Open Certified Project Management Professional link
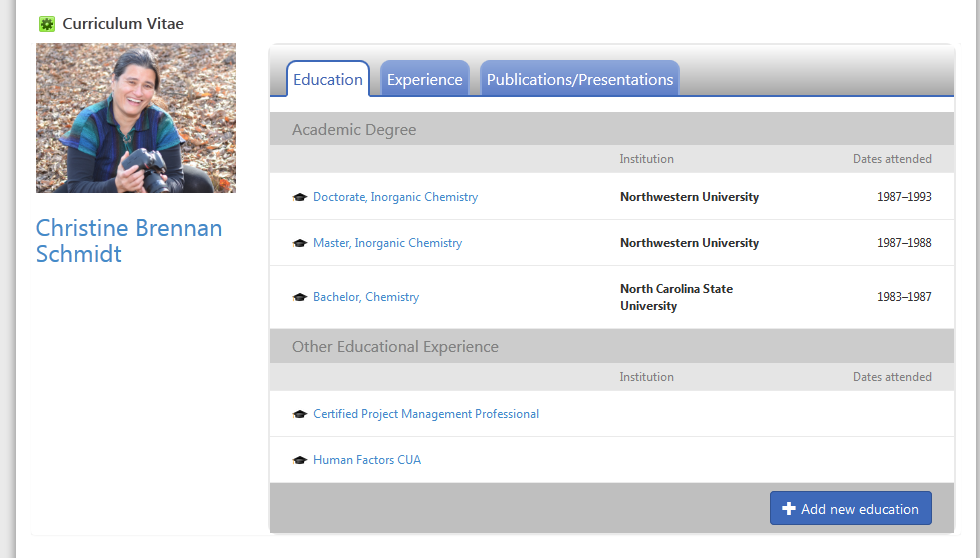980x558 pixels. point(426,414)
